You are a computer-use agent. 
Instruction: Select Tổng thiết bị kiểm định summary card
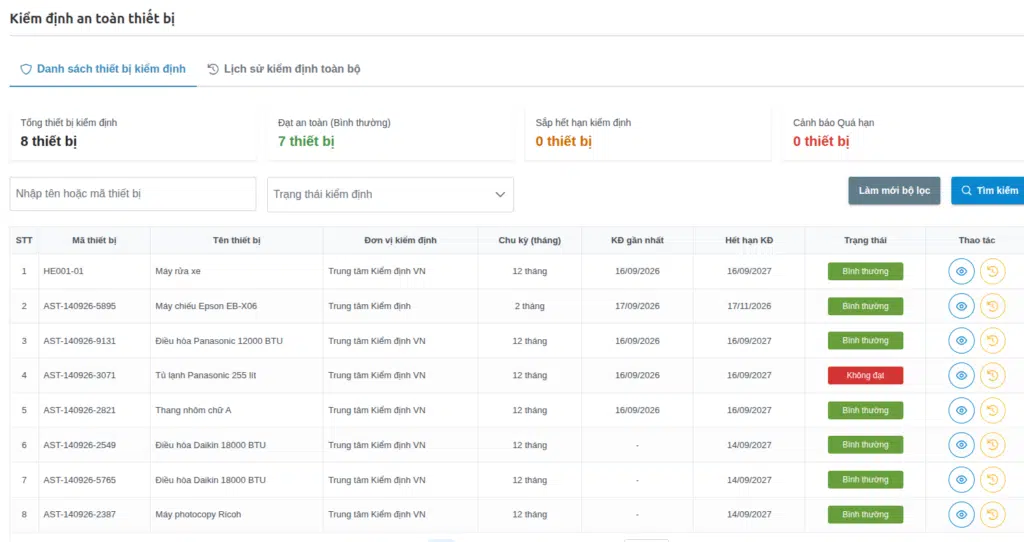pos(133,133)
